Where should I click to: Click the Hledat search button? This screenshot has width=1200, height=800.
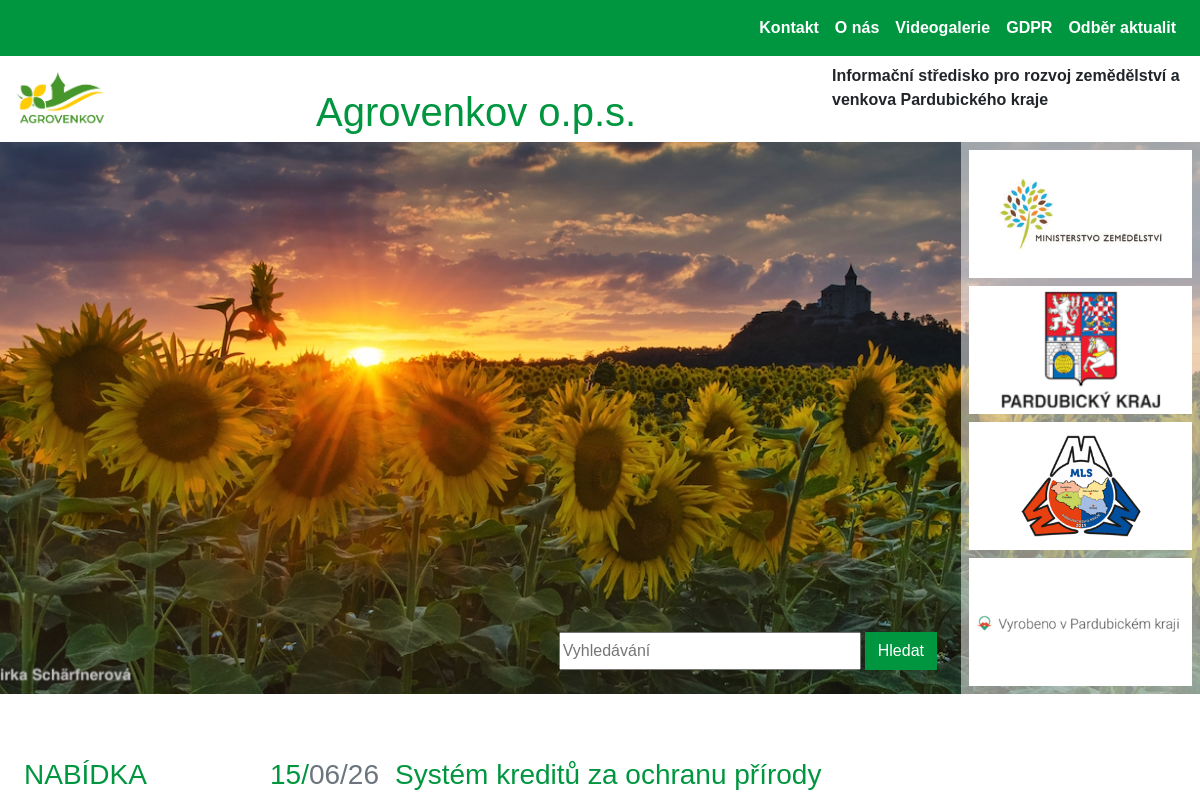pyautogui.click(x=901, y=651)
